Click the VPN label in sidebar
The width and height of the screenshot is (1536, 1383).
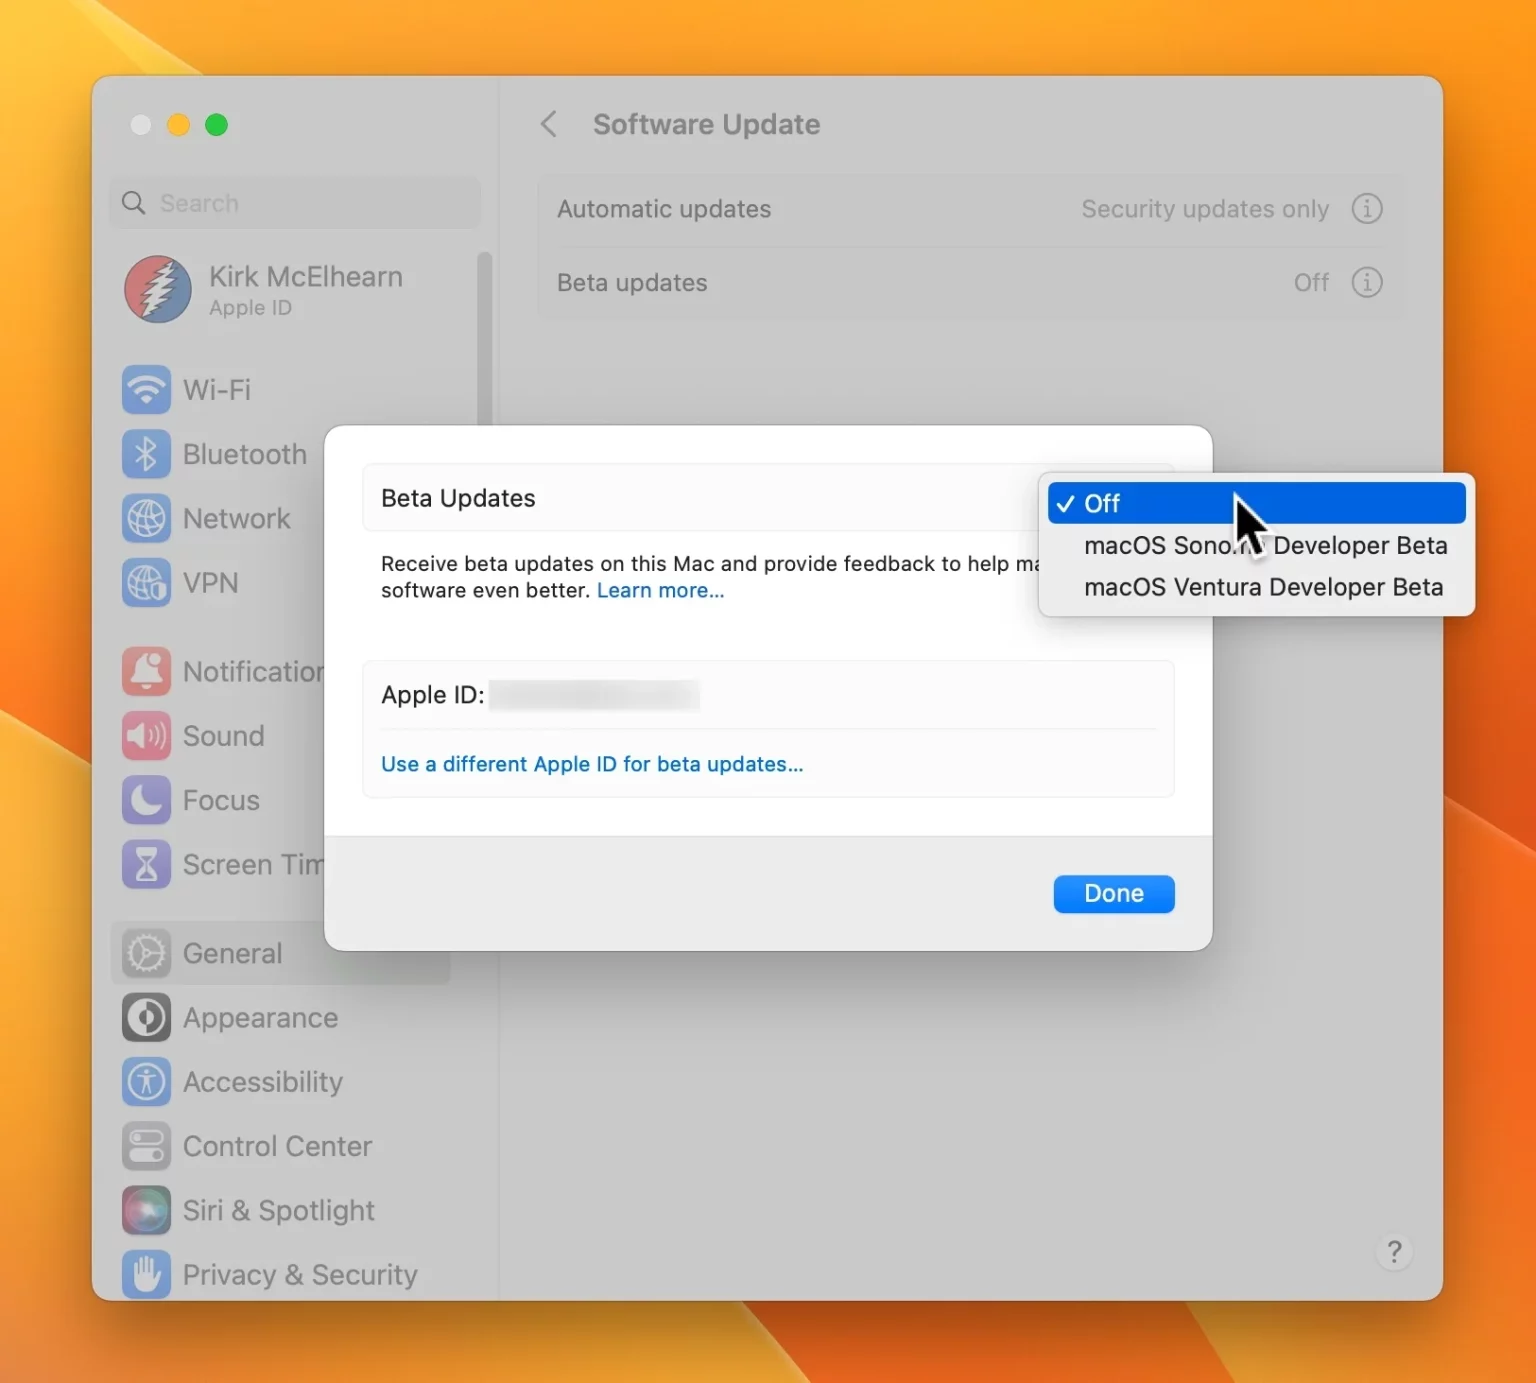pos(211,583)
